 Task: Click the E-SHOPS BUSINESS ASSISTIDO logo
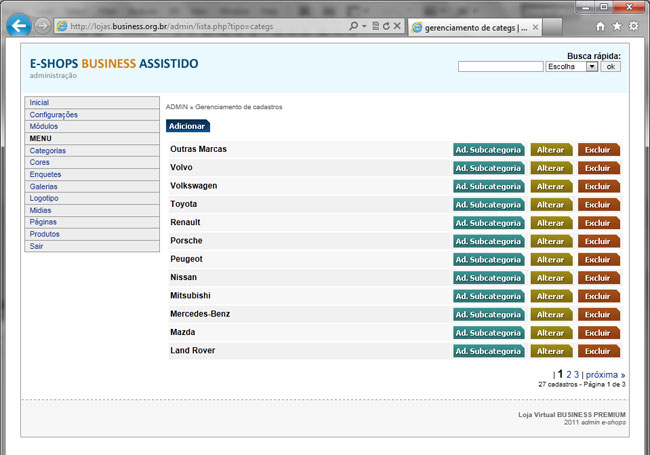[x=114, y=63]
